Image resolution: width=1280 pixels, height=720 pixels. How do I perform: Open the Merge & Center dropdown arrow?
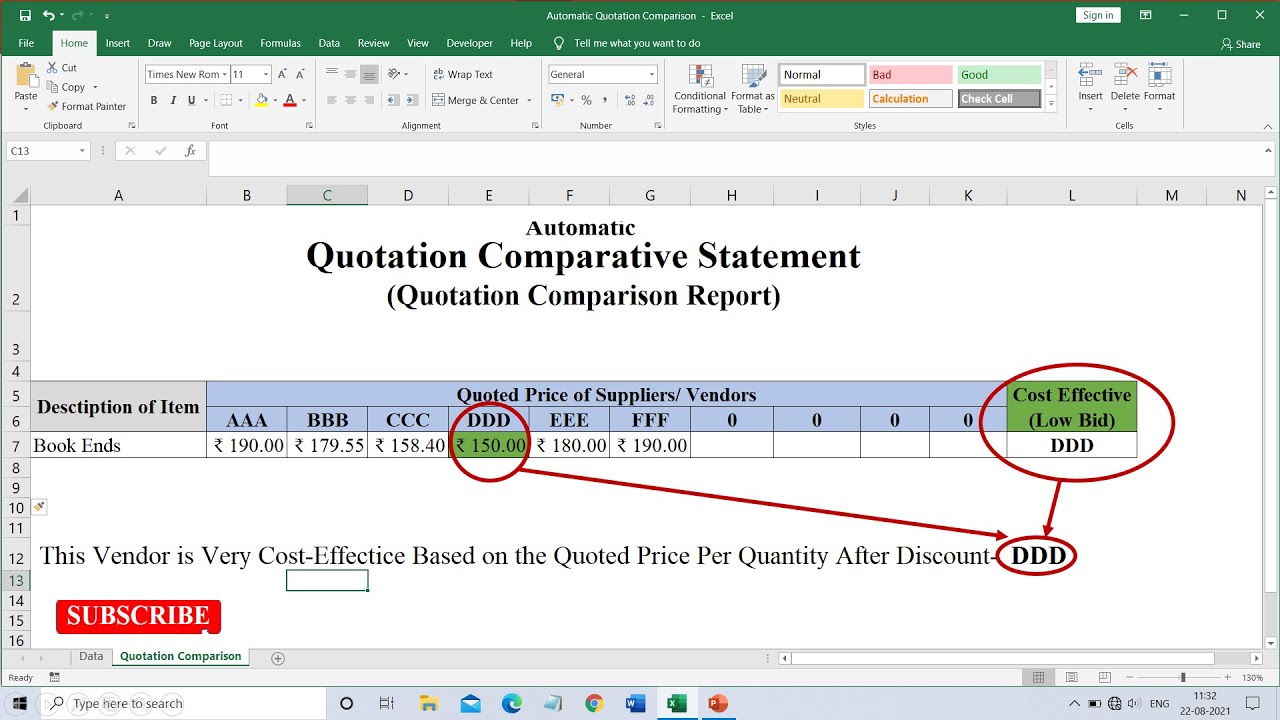529,100
